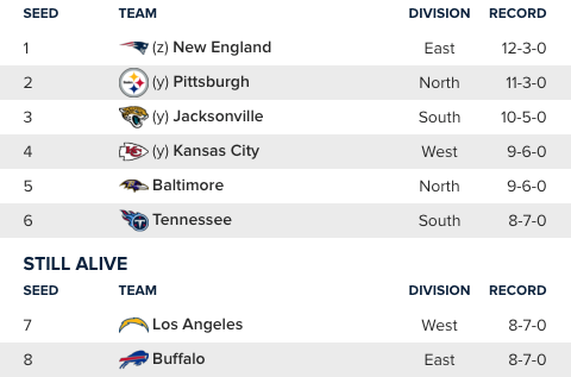
Task: Select the STILL ALIVE section heading
Action: [x=75, y=264]
